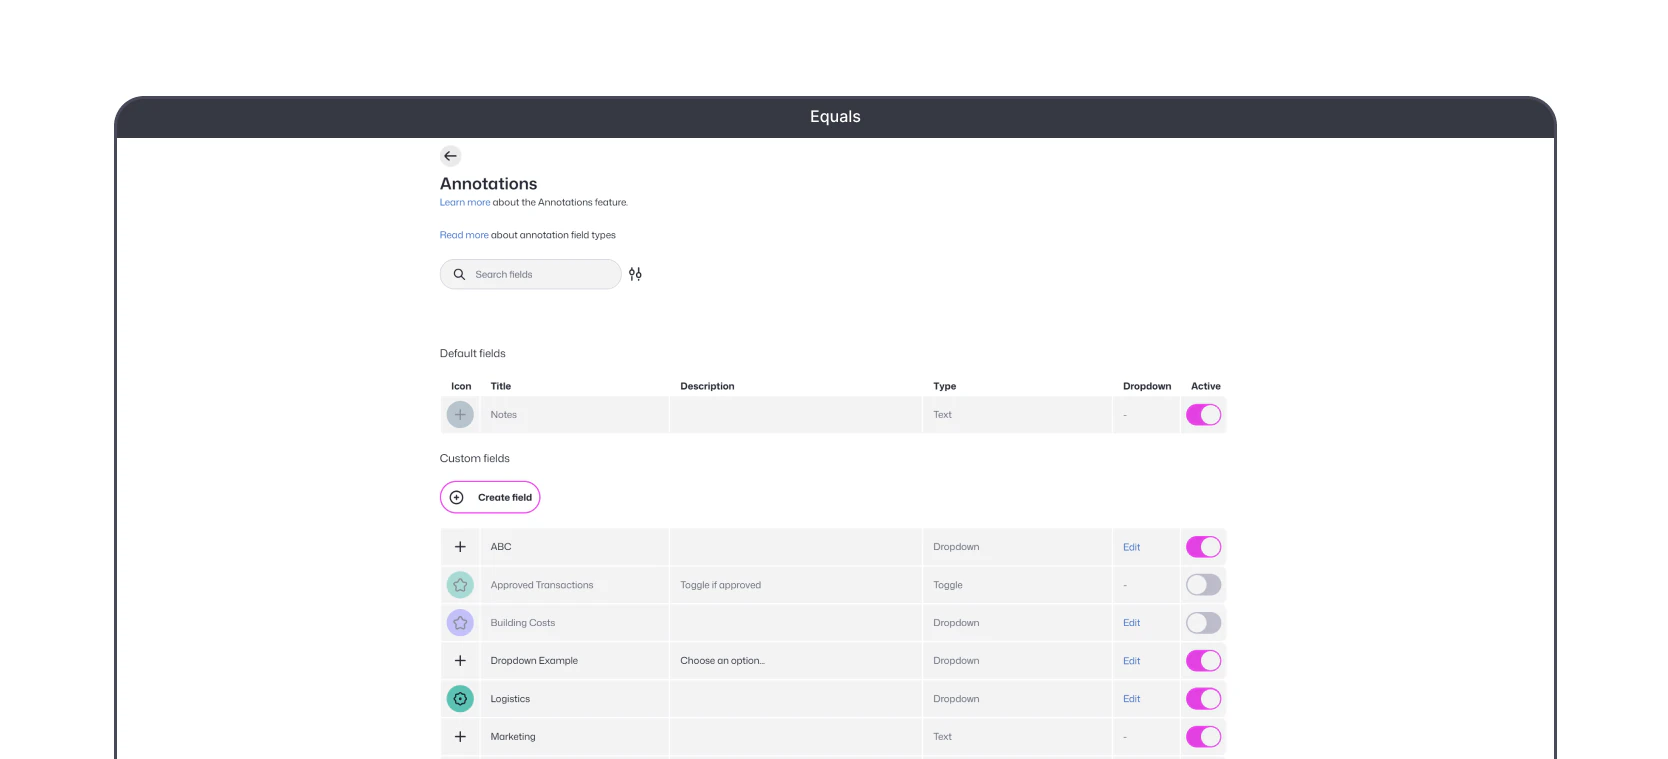The height and width of the screenshot is (759, 1668).
Task: Click the plus icon in Marketing row
Action: 460,737
